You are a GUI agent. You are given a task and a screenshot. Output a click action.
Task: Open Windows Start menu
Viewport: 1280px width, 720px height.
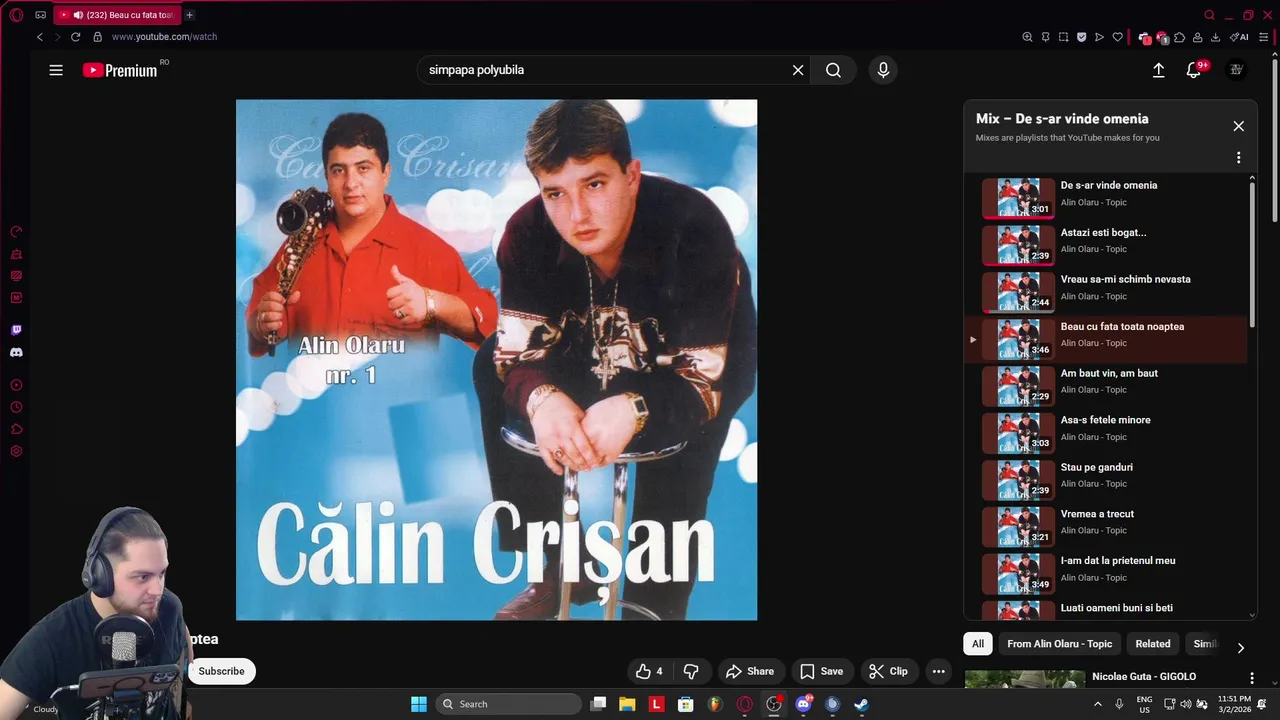click(419, 704)
